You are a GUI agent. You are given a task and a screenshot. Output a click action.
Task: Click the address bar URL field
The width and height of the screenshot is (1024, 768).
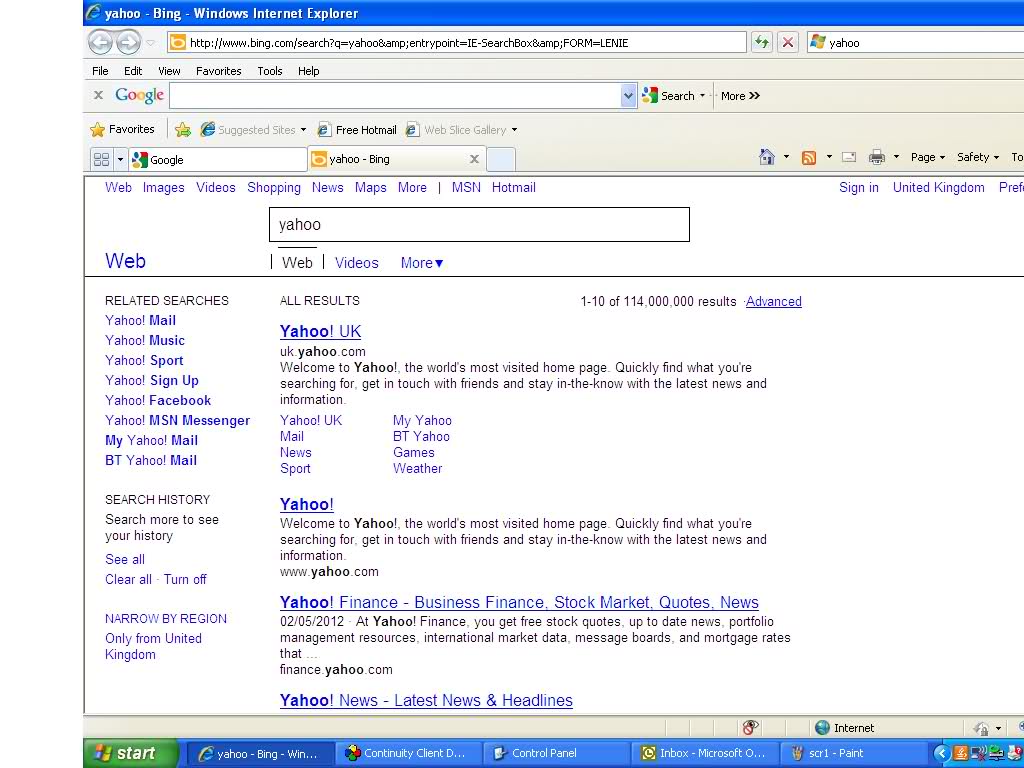point(456,42)
